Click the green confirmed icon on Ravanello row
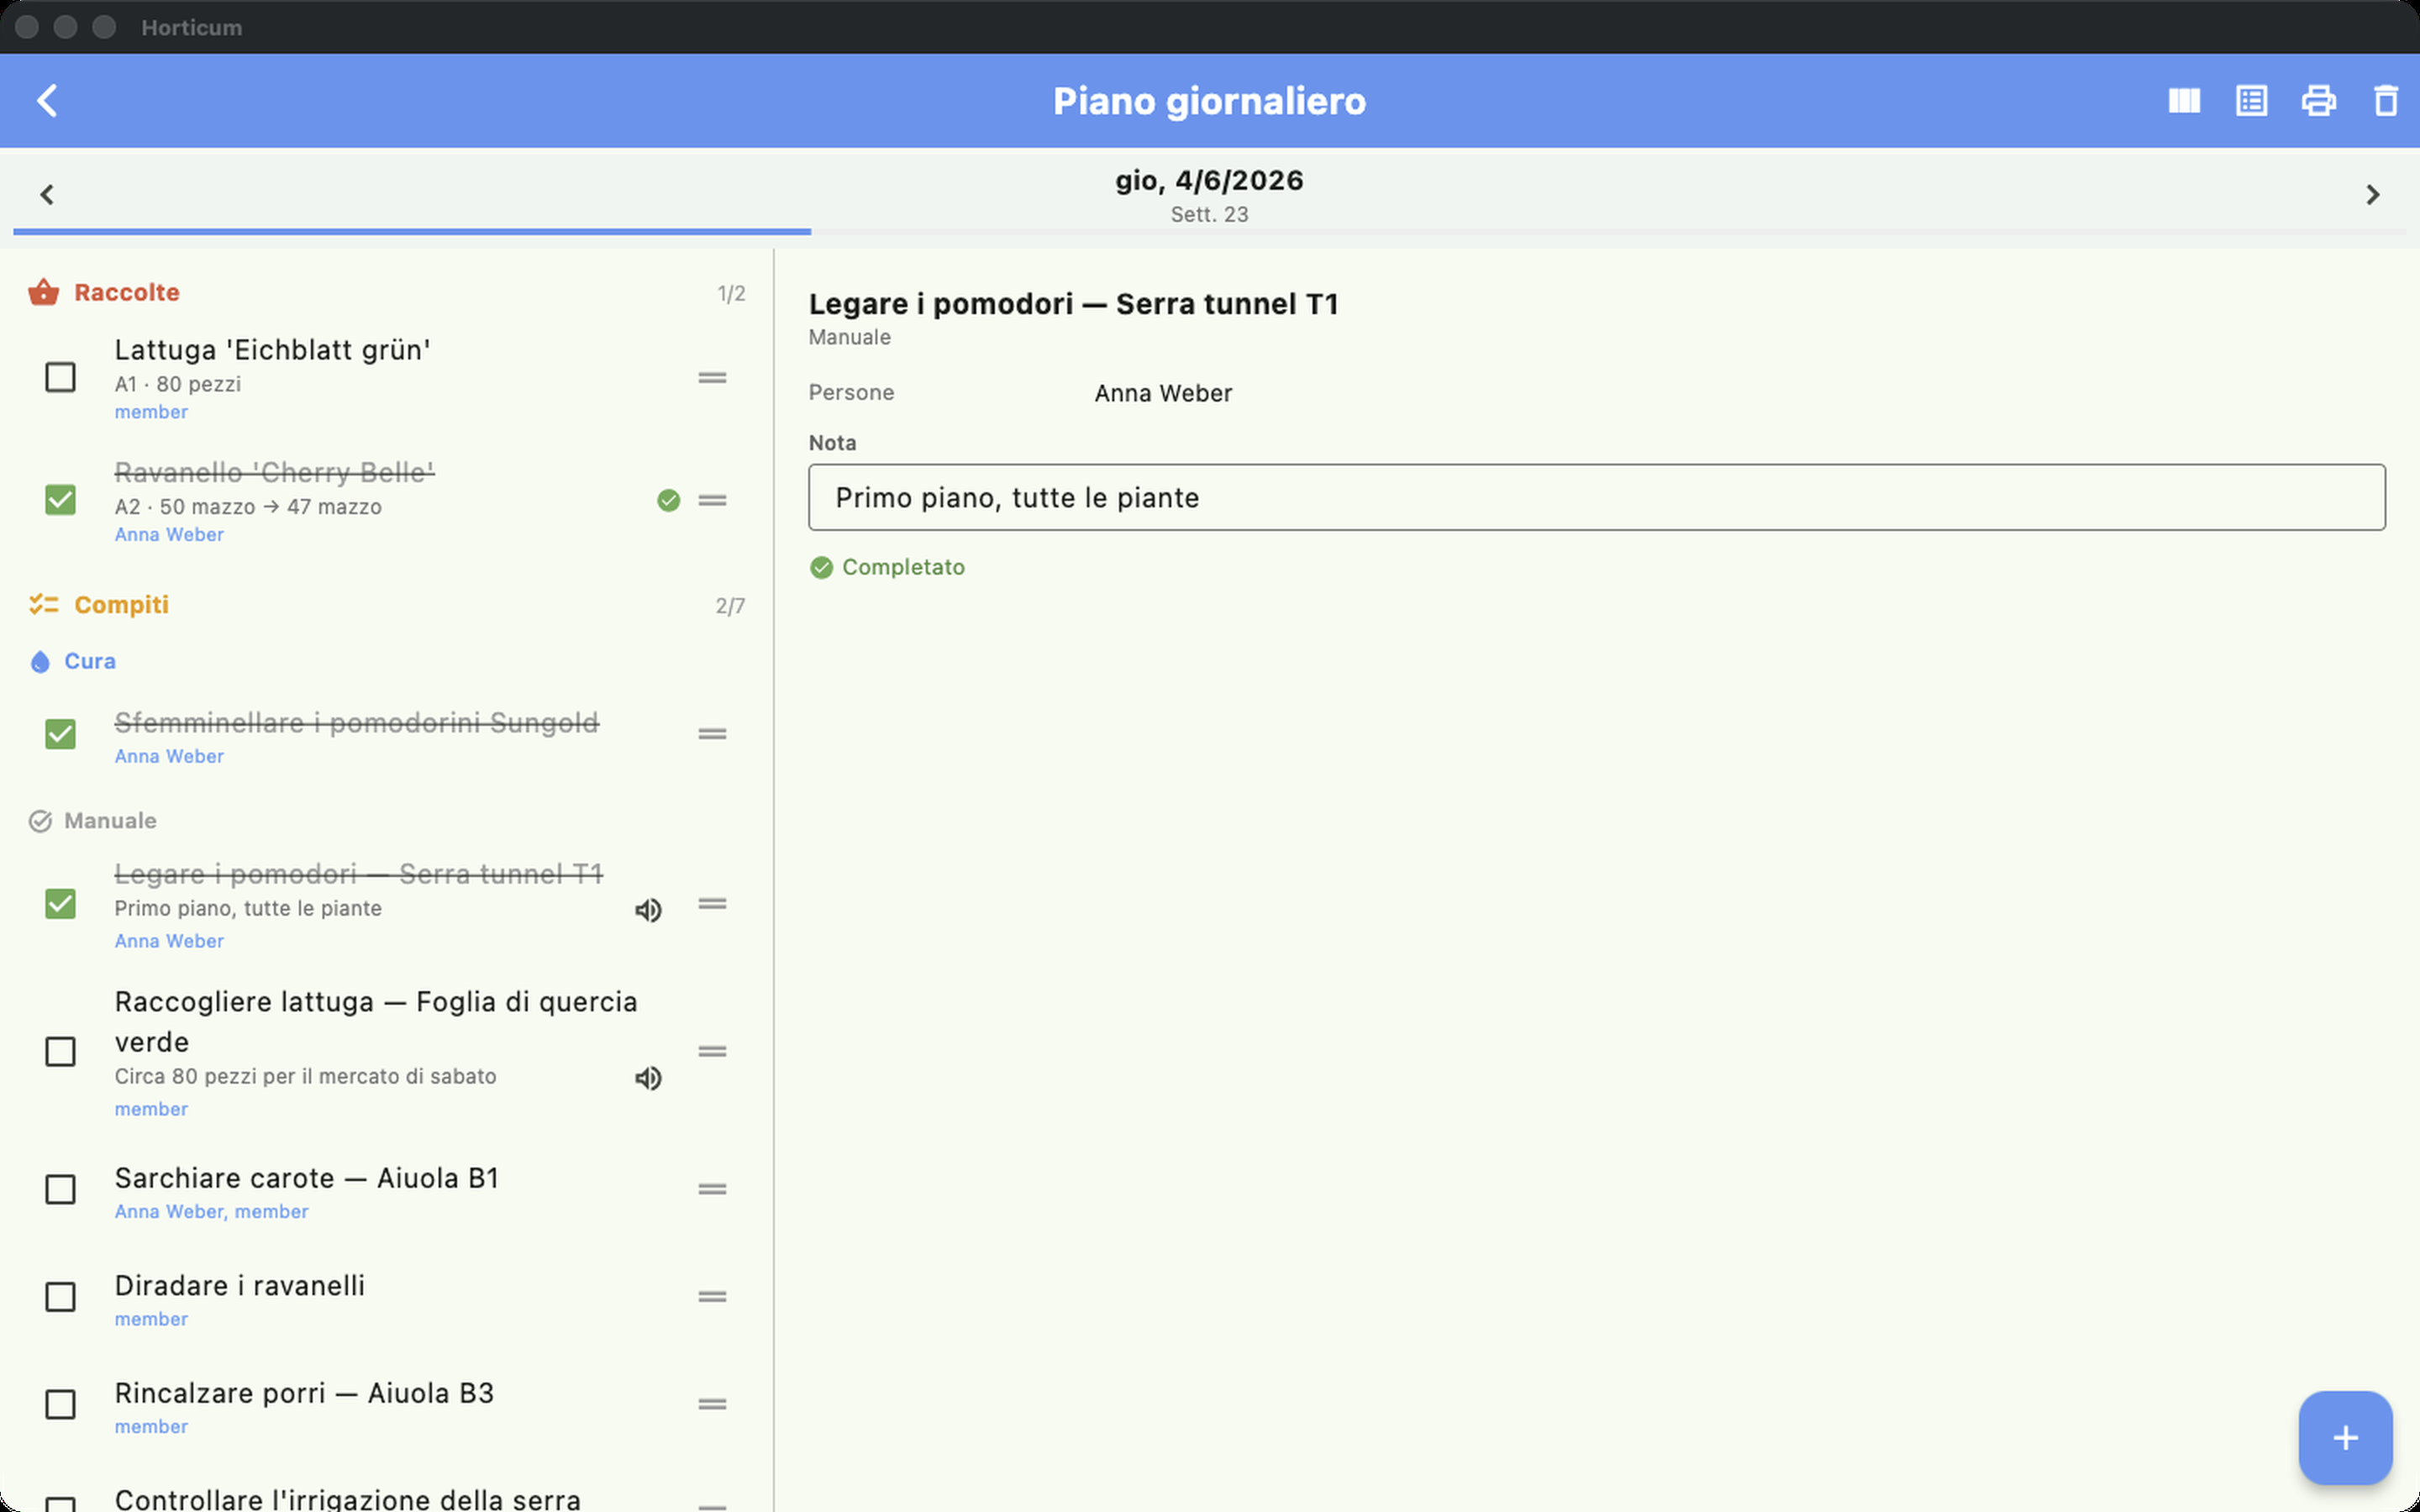Screen dimensions: 2420x1512 pos(668,500)
